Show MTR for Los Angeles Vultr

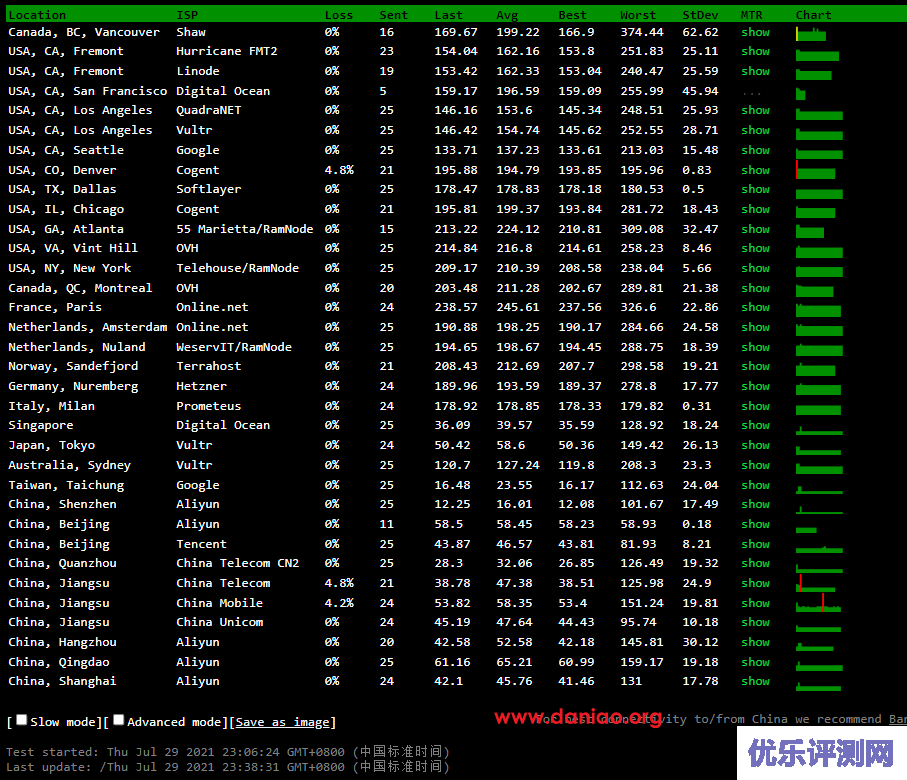click(755, 130)
